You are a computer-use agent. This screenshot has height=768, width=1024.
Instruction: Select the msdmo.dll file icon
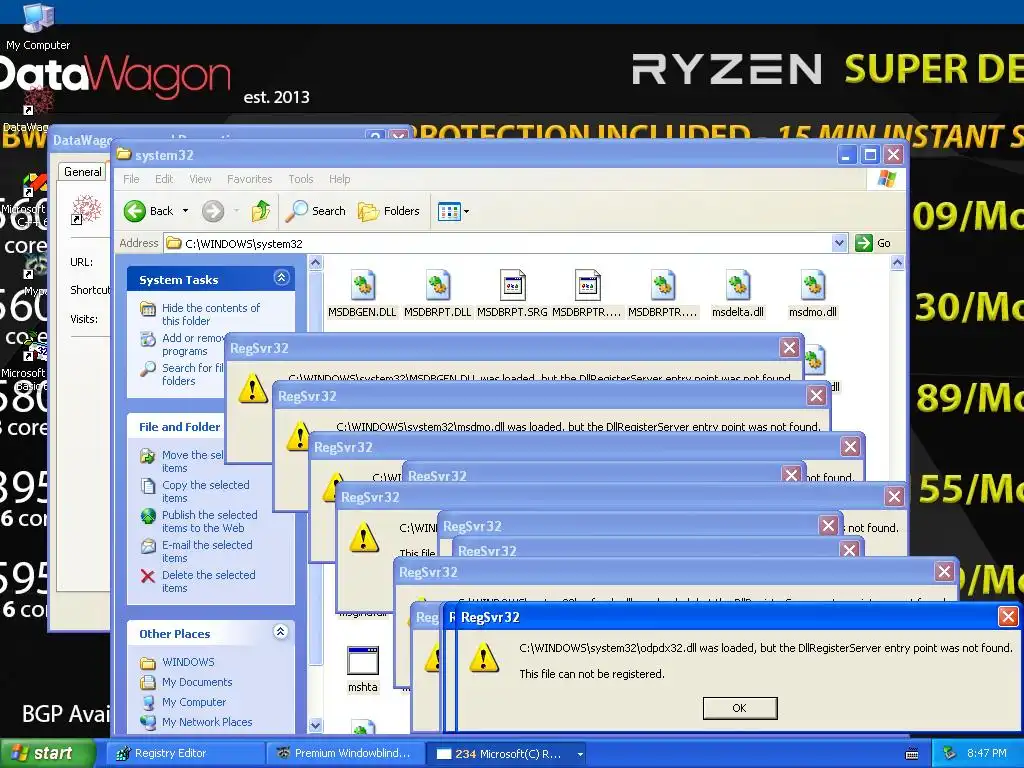click(x=812, y=293)
